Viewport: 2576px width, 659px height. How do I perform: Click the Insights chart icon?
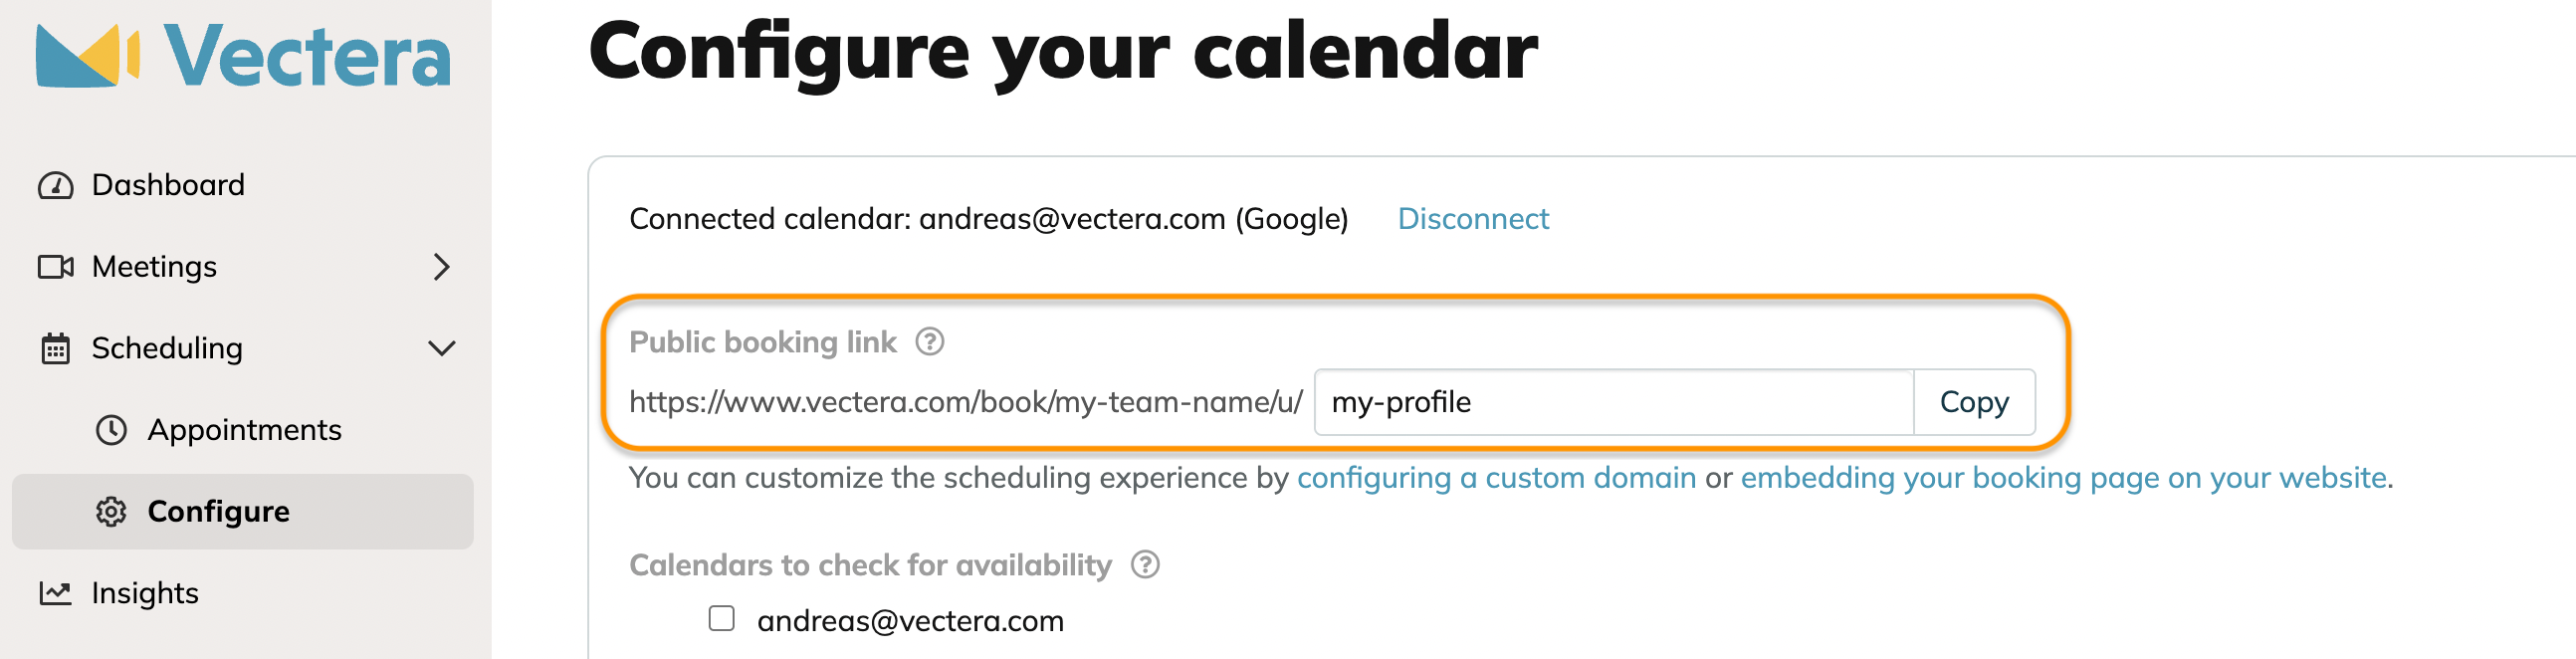point(56,593)
